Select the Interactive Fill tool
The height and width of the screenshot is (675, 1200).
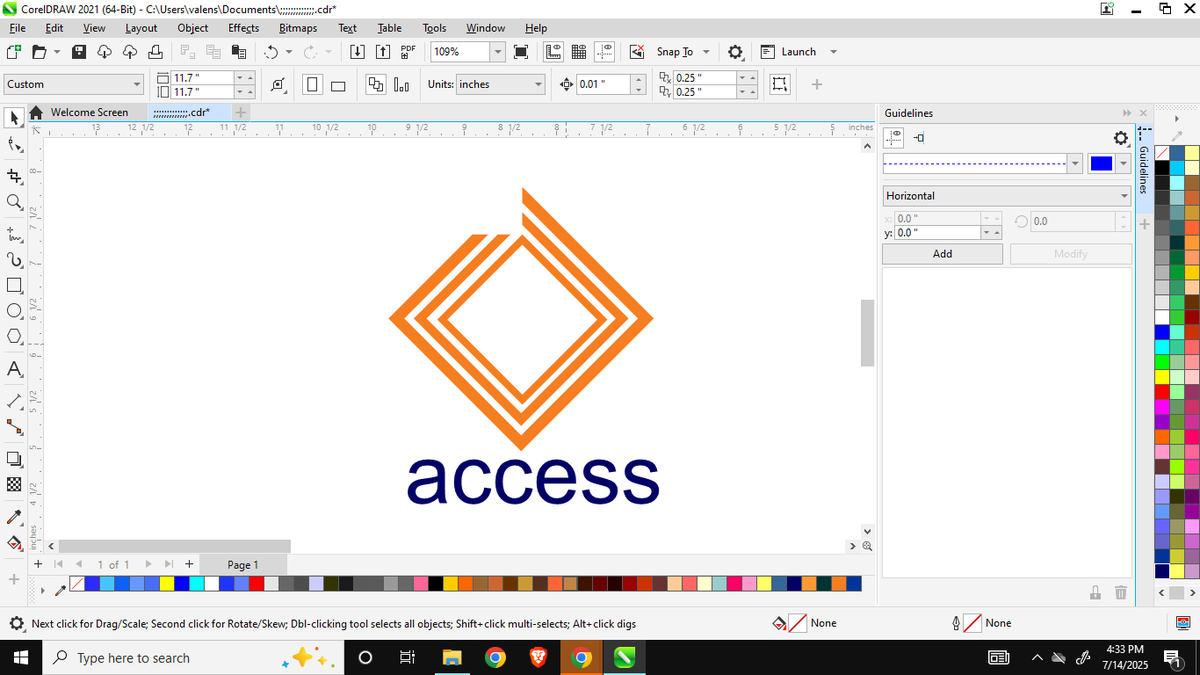tap(14, 543)
